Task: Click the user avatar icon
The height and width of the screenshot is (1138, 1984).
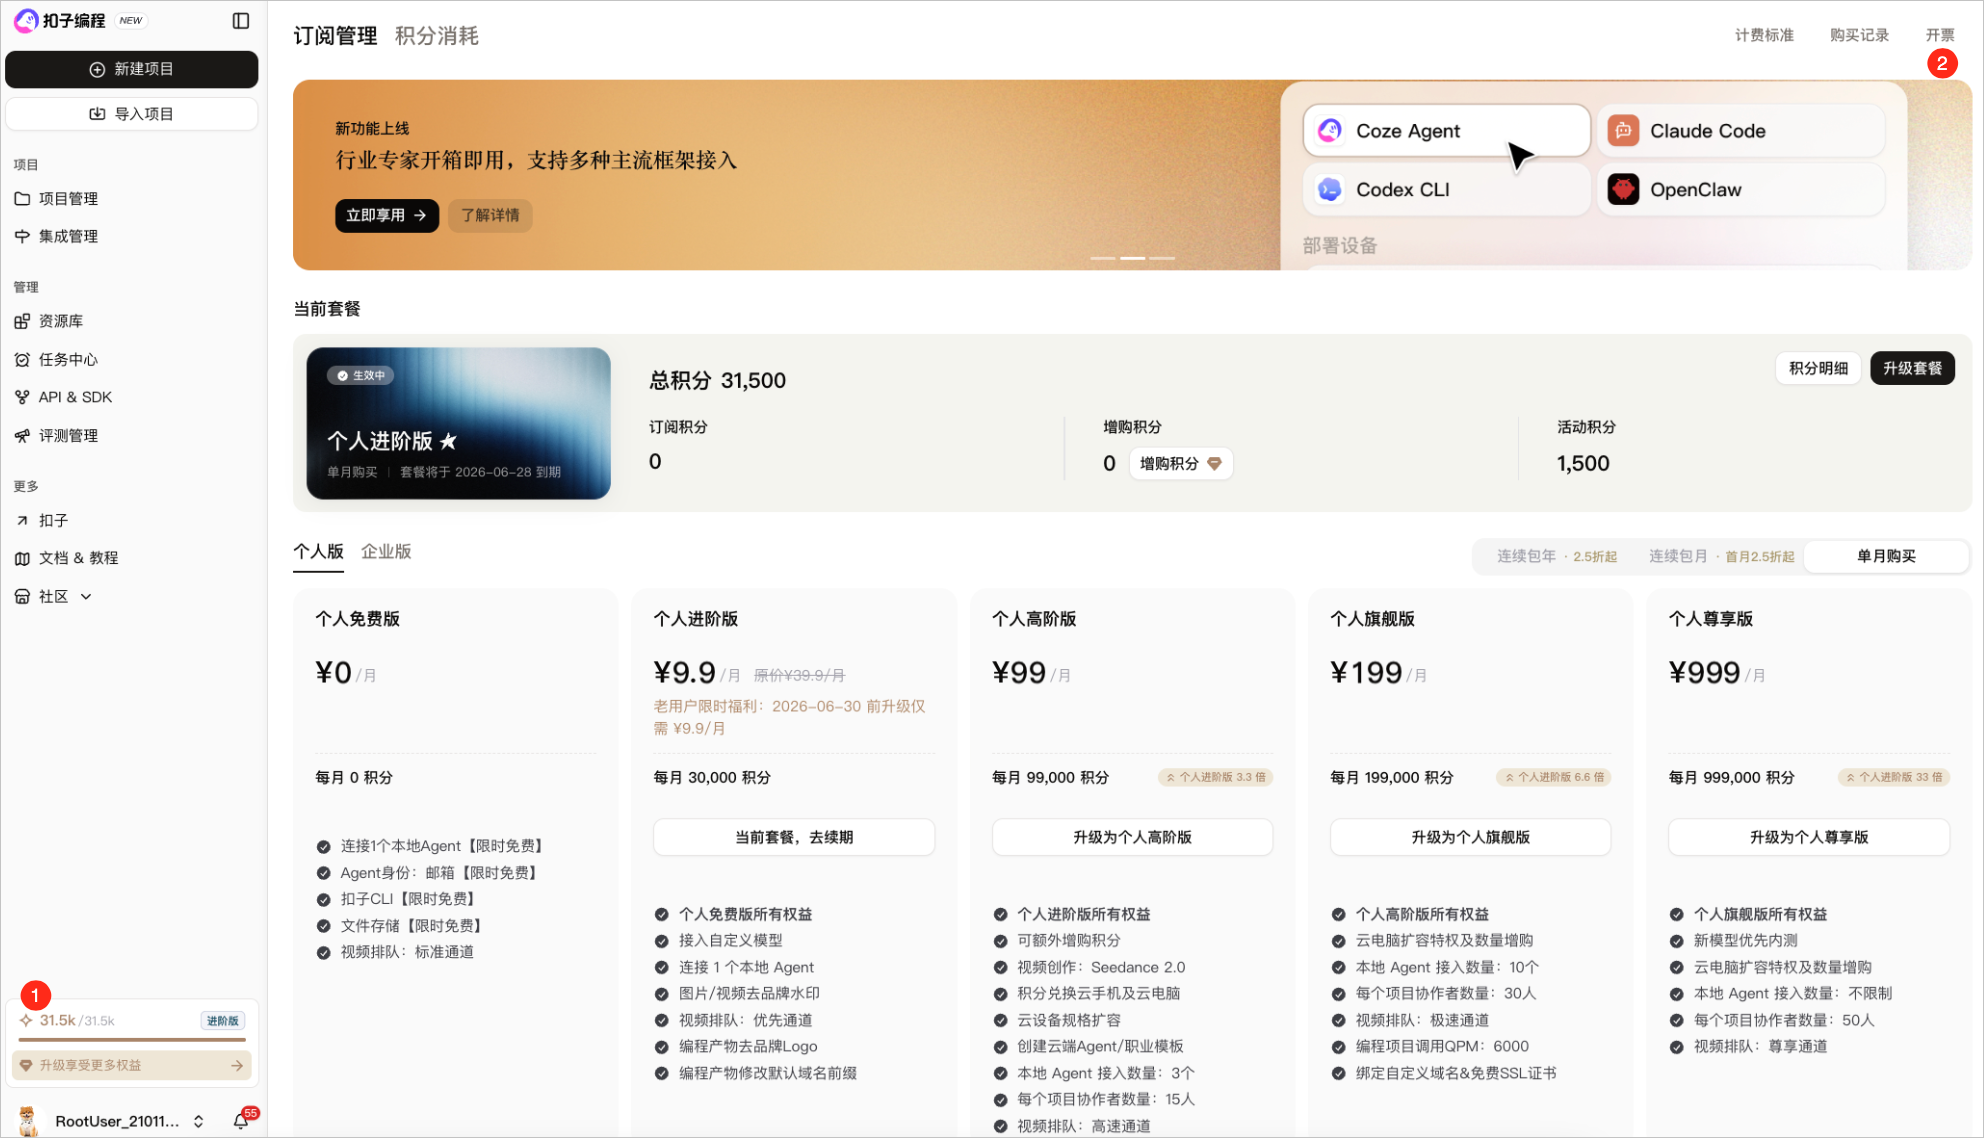Action: pyautogui.click(x=28, y=1120)
